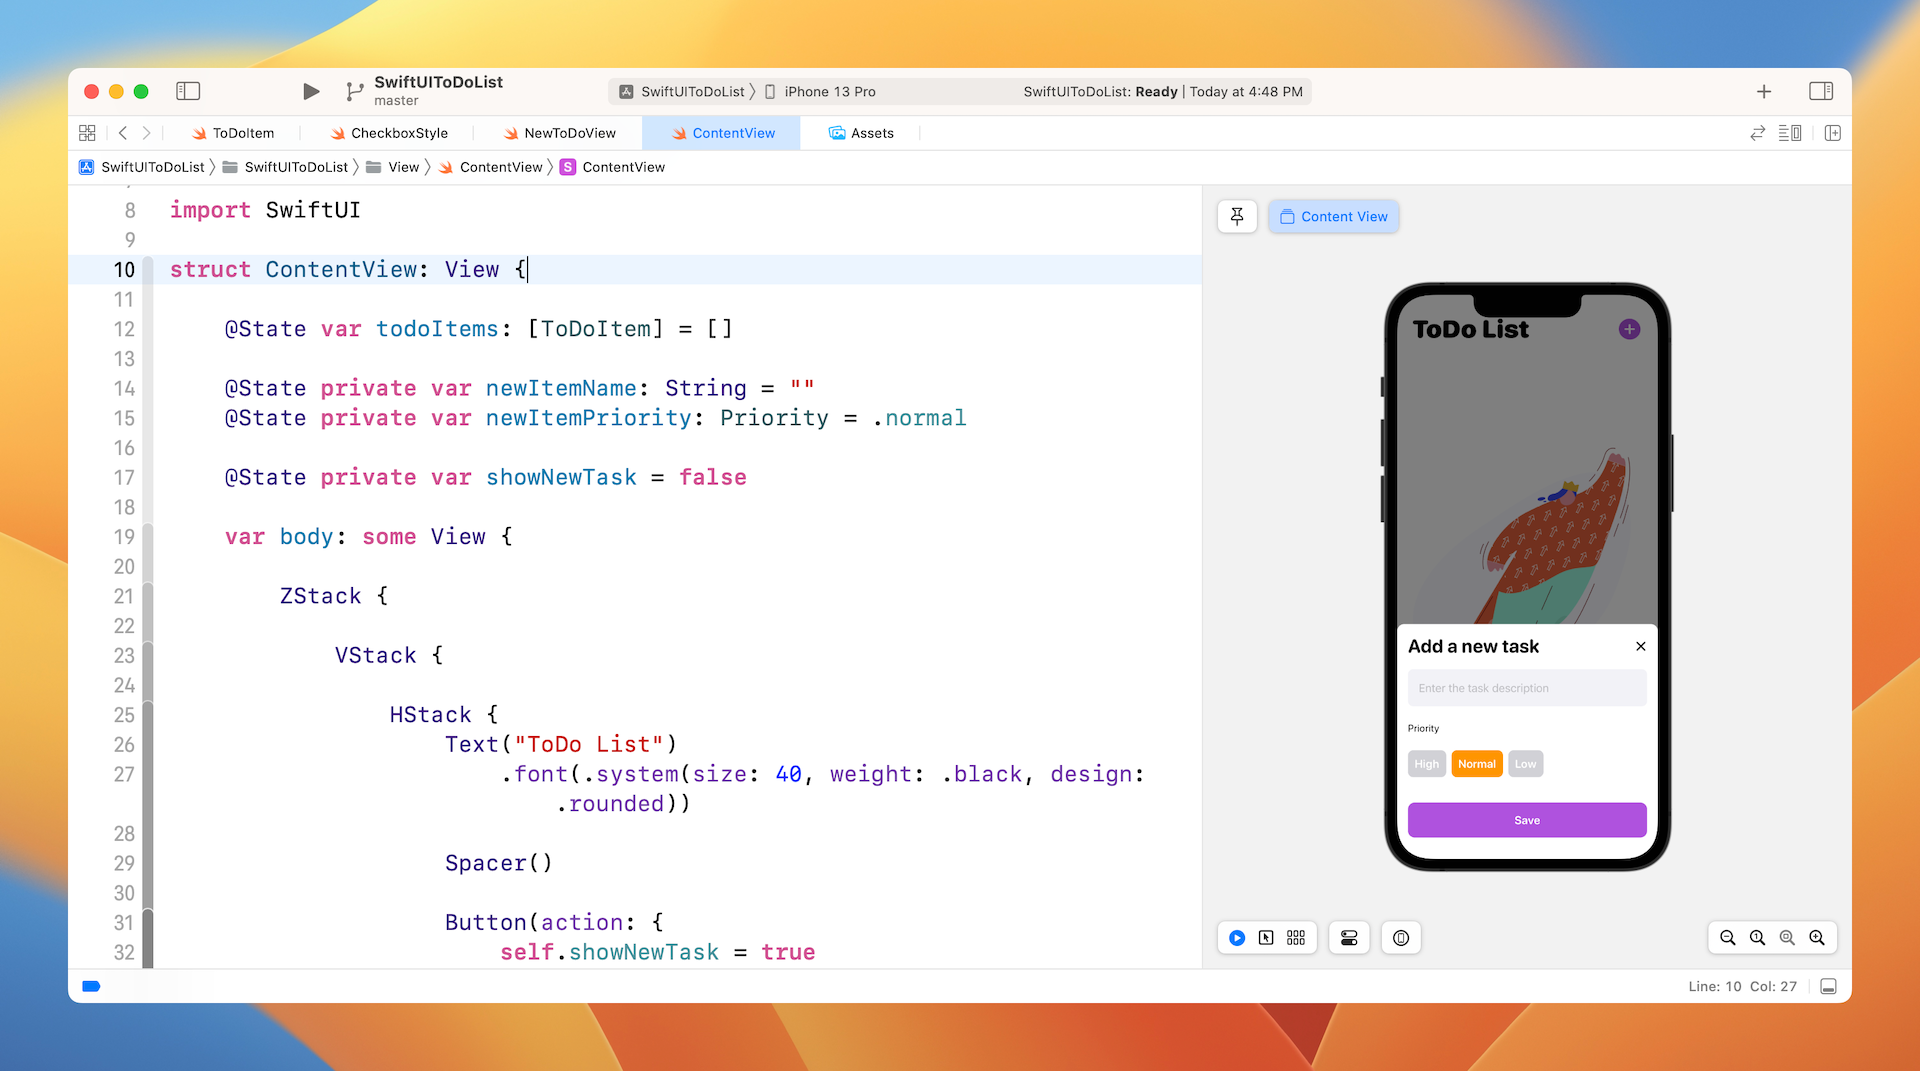
Task: Open preview device settings
Action: 1349,938
